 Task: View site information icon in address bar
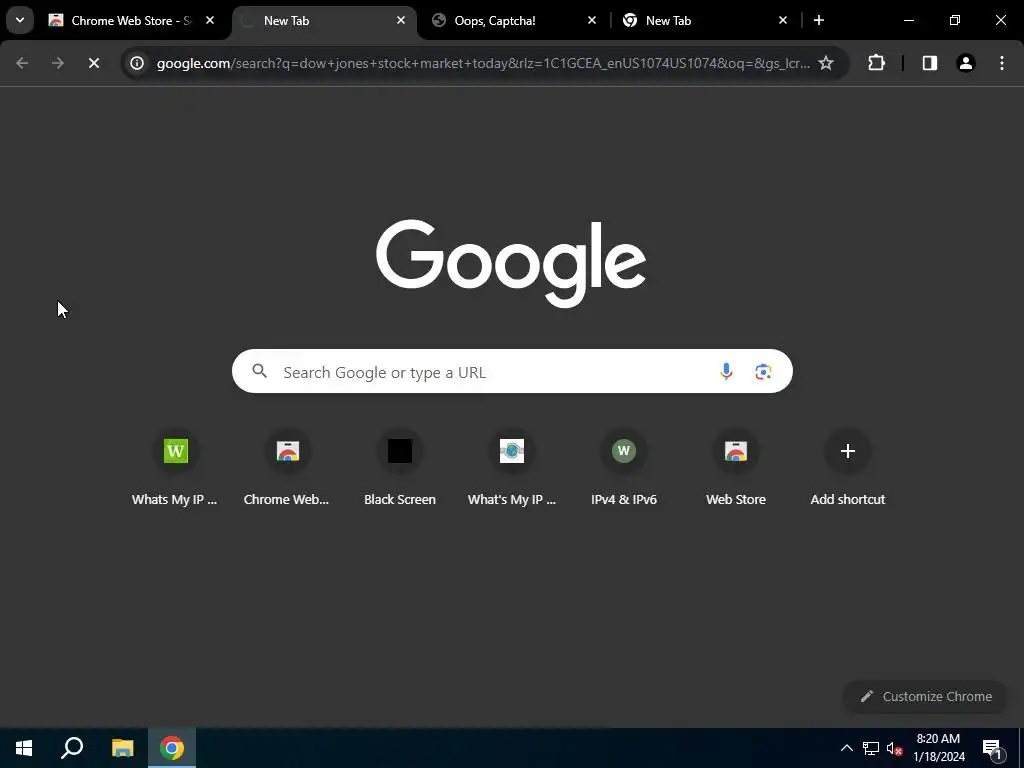(x=136, y=63)
